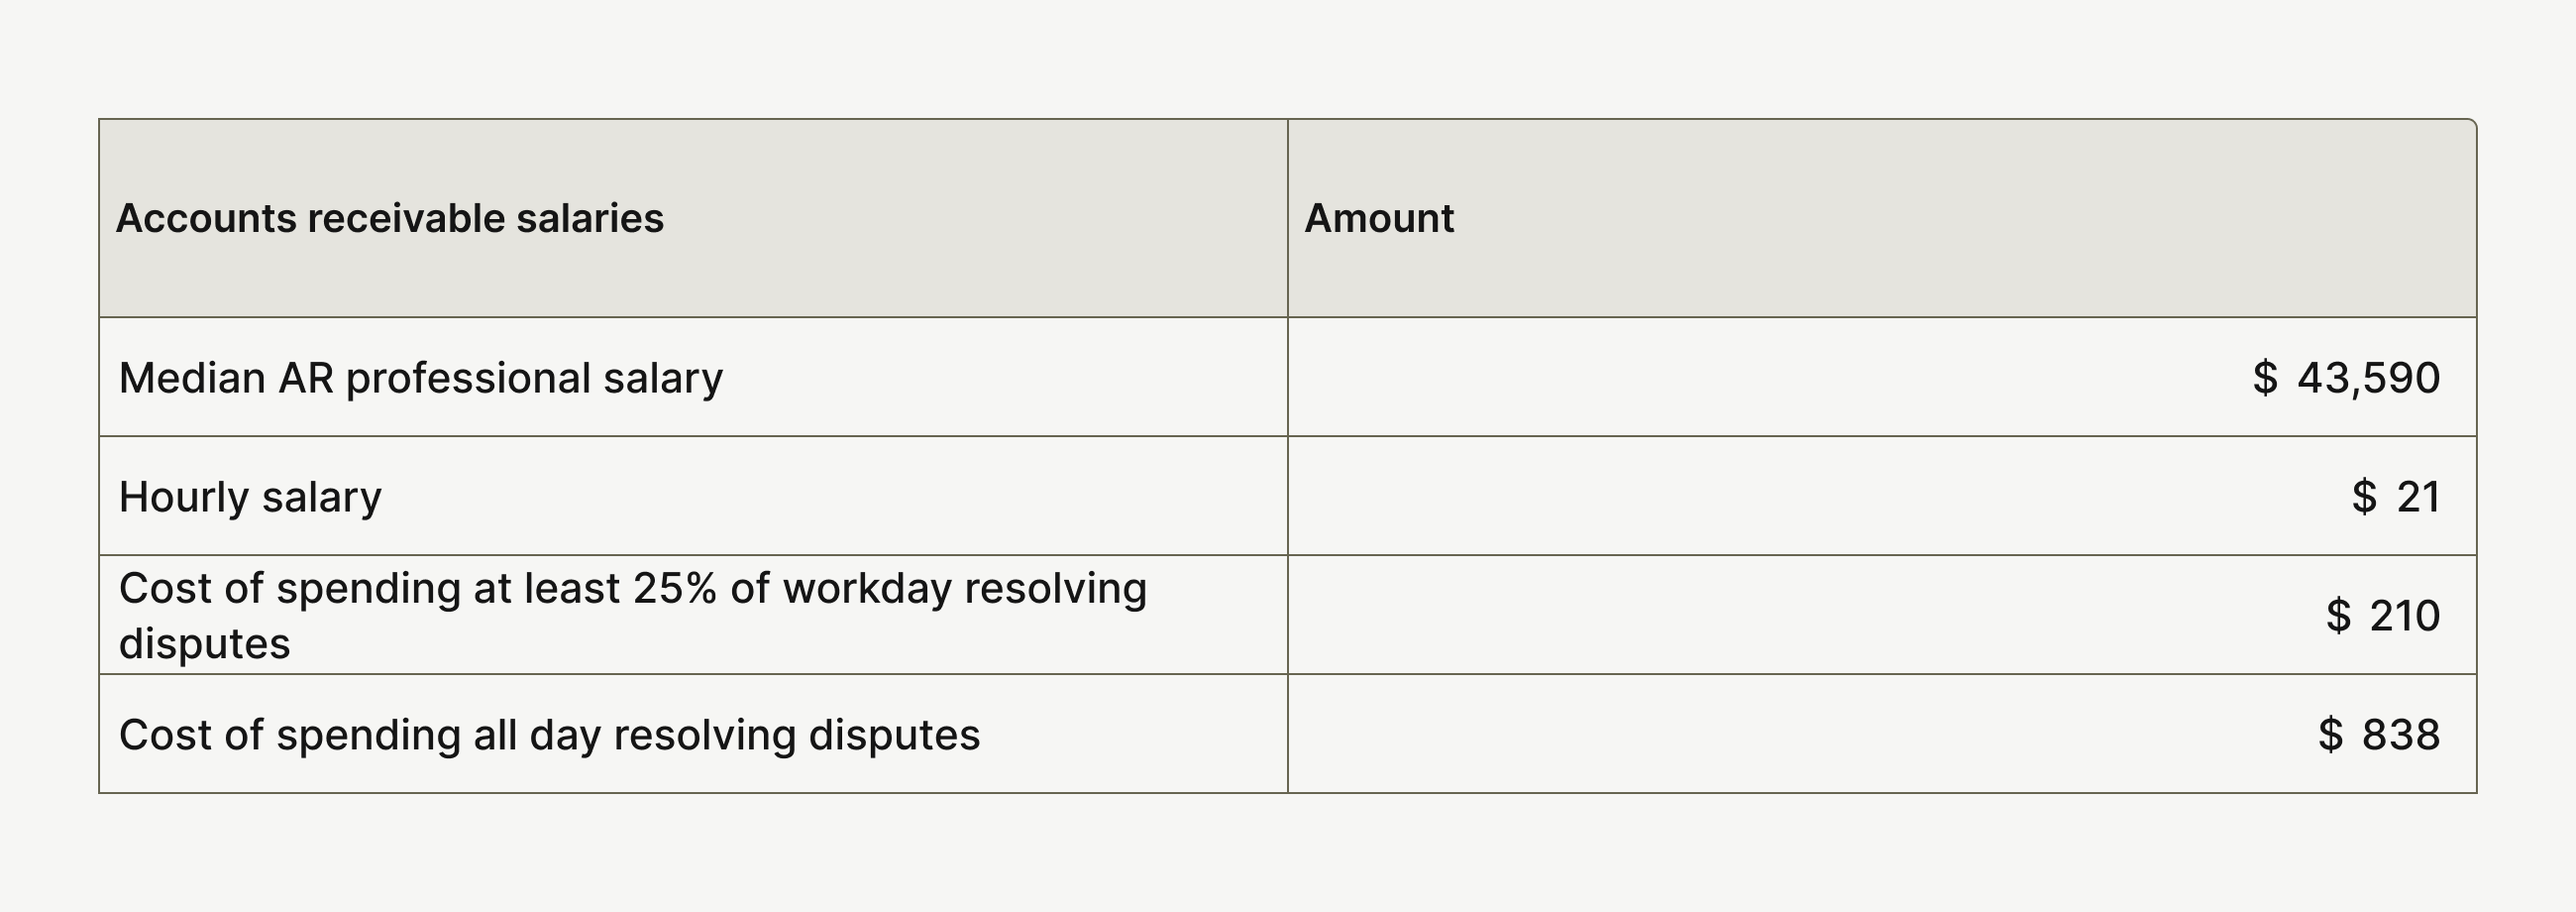Click the $ 43,590 amount cell

click(x=2346, y=378)
